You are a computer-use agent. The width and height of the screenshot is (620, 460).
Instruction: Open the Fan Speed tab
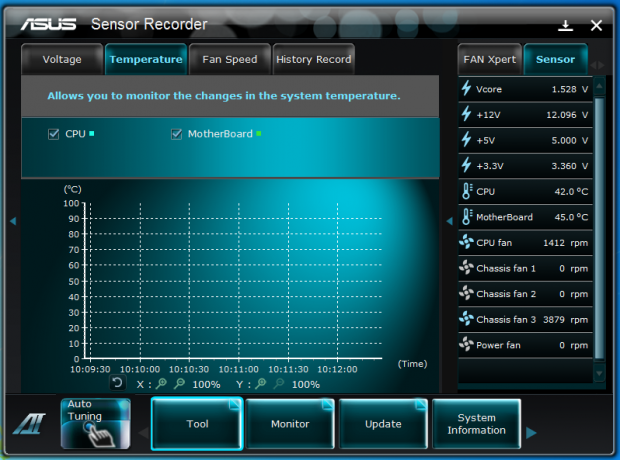tap(229, 60)
